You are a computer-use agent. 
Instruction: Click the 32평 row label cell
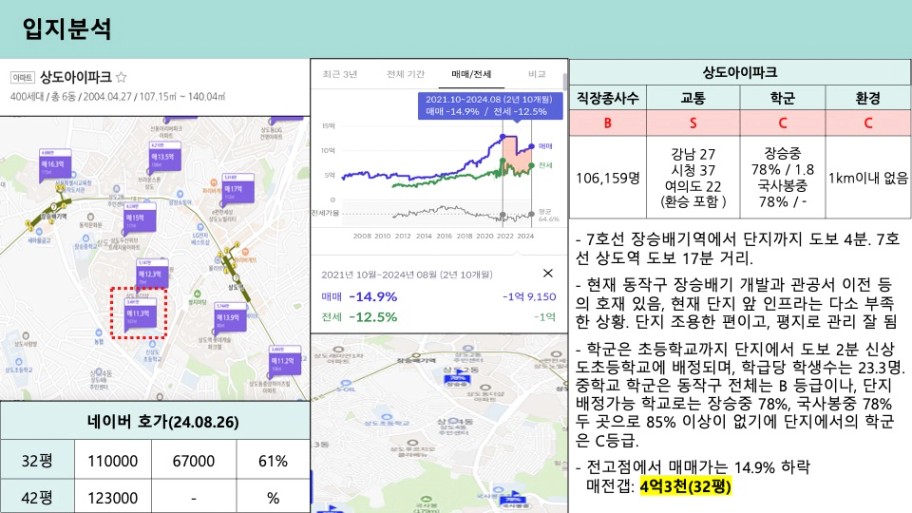[x=37, y=461]
